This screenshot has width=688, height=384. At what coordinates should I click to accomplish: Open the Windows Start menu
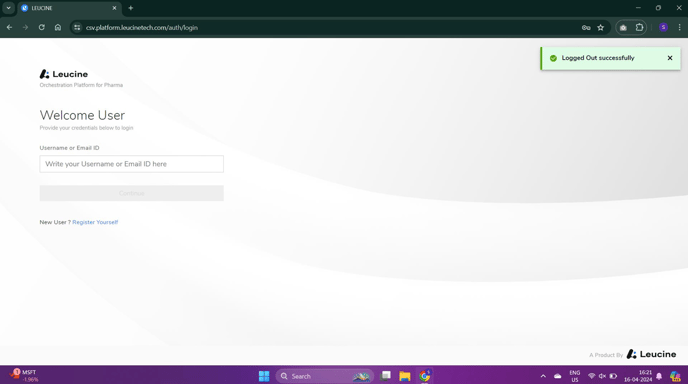(x=264, y=376)
